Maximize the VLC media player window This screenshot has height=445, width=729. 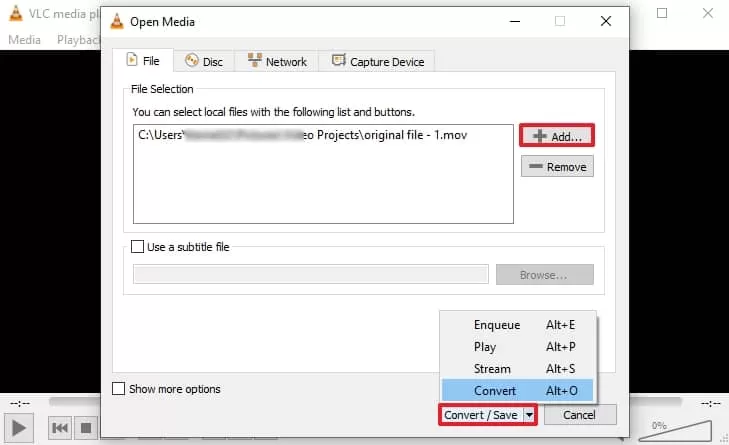coord(662,13)
